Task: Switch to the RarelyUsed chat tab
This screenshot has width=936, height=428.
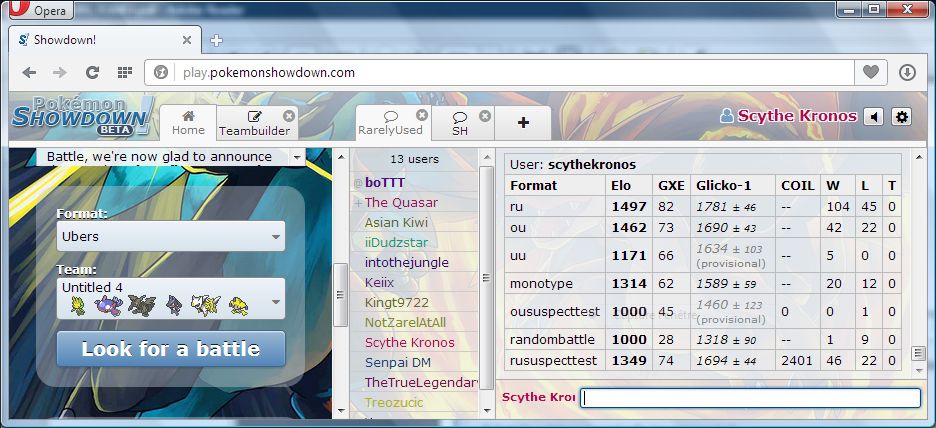Action: click(x=390, y=123)
